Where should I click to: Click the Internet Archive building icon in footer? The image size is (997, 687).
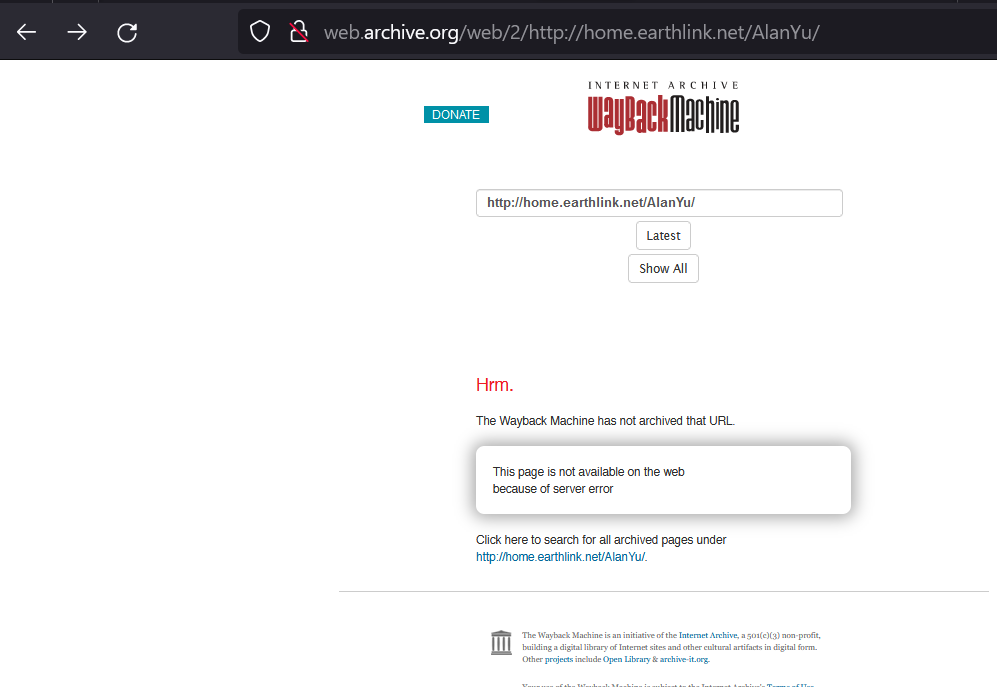click(501, 642)
